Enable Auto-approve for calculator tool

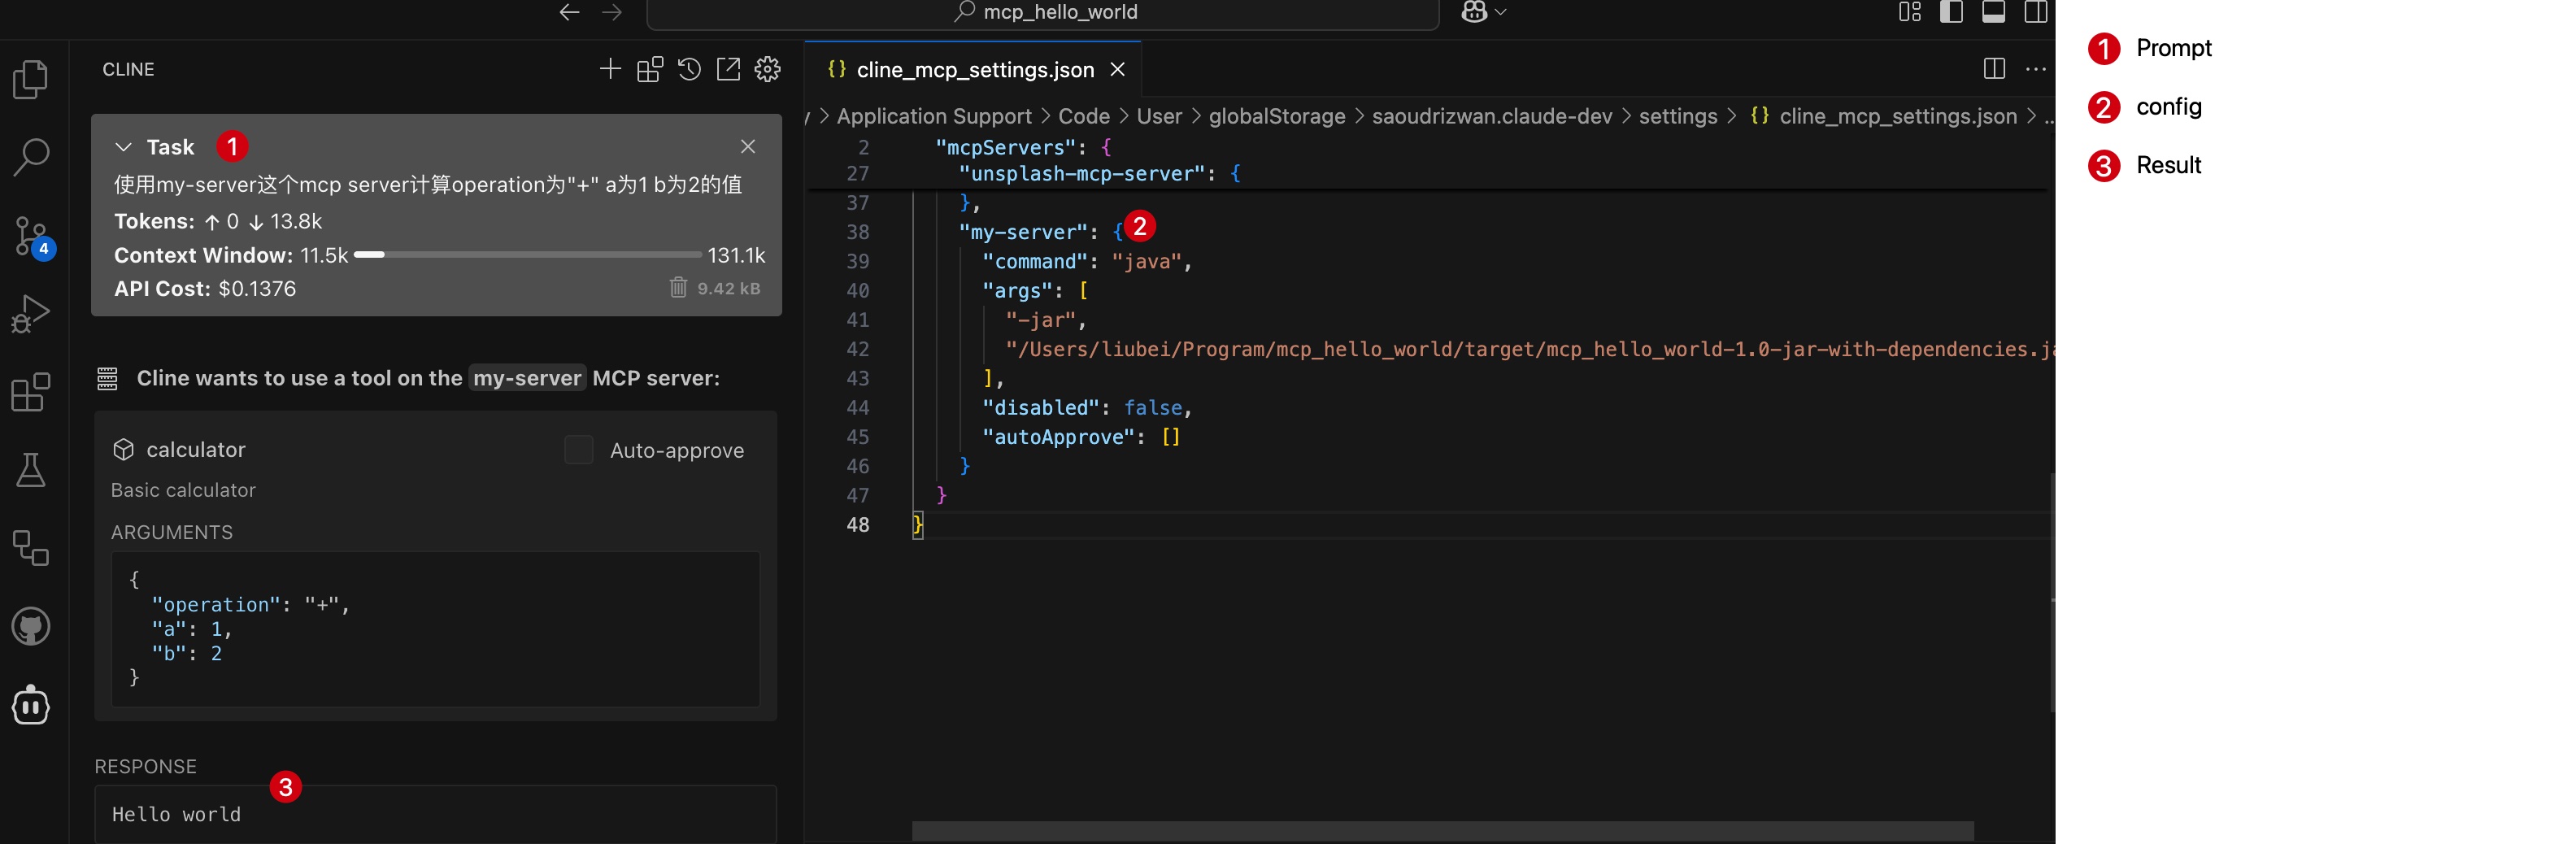click(579, 450)
